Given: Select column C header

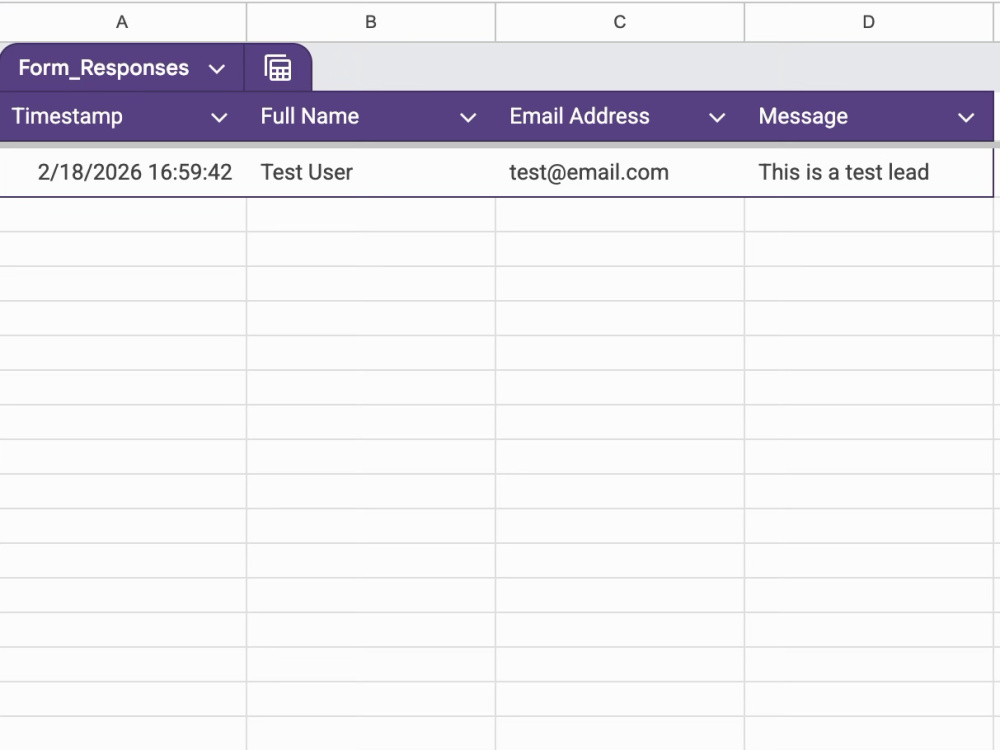Looking at the screenshot, I should coord(620,22).
